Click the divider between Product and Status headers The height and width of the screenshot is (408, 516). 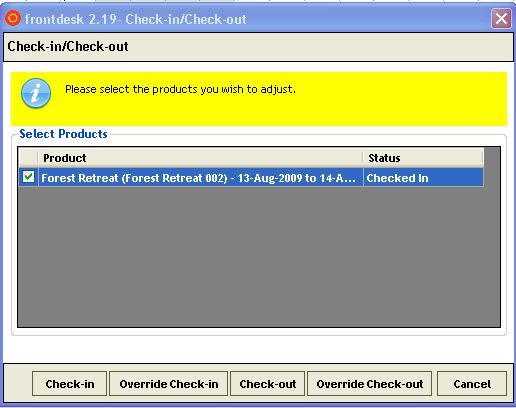(x=363, y=158)
